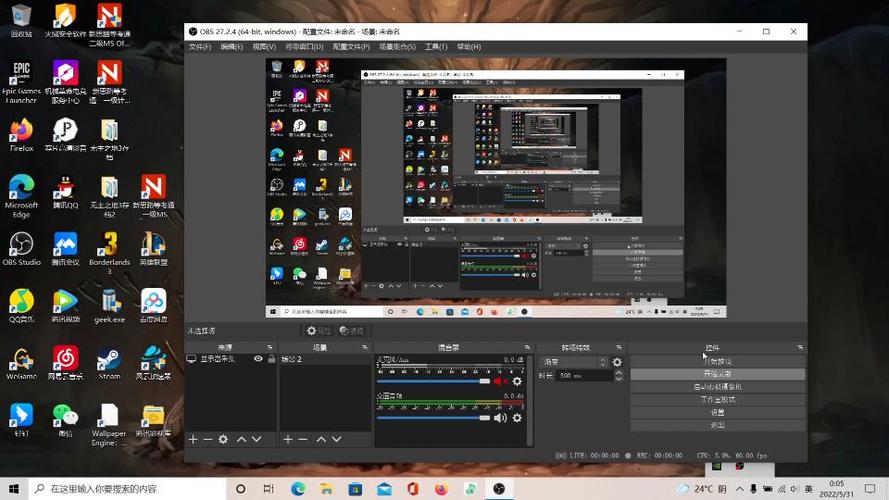
Task: Move the selected scene up
Action: point(321,439)
